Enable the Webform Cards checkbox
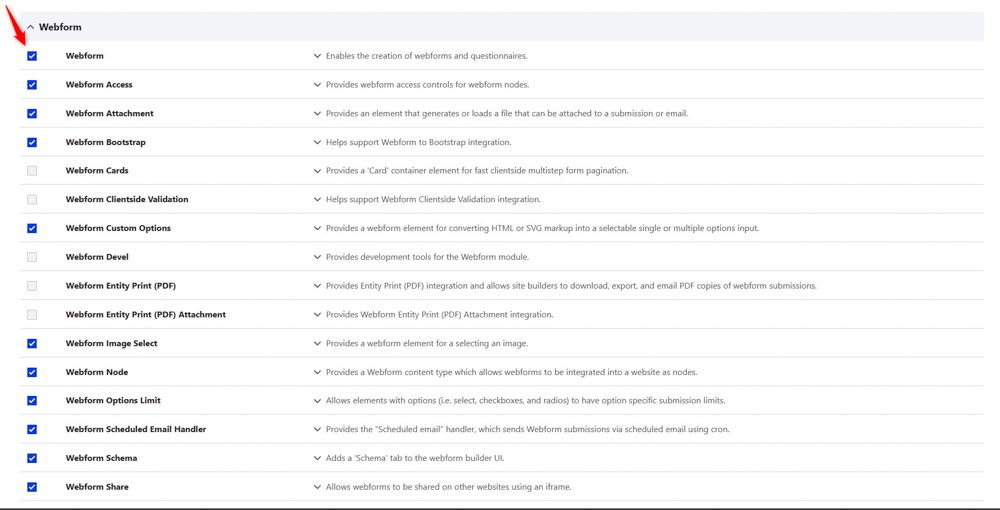Screen dimensions: 1000x510 click(32, 171)
